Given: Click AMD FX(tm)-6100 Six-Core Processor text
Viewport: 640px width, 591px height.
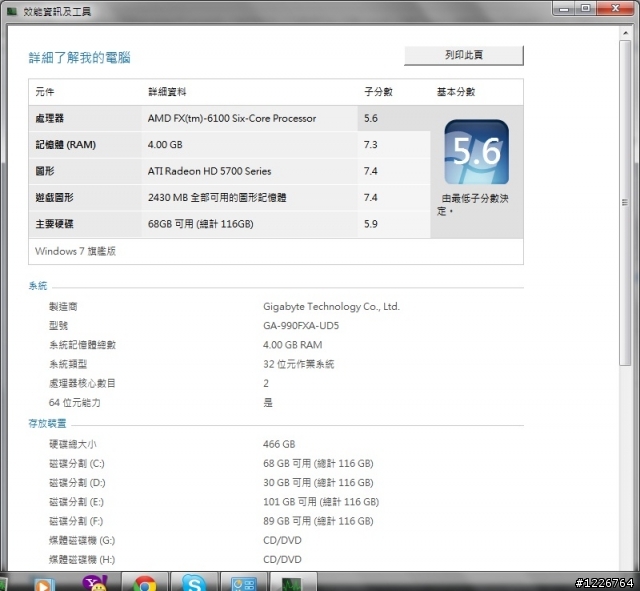Looking at the screenshot, I should (x=232, y=118).
